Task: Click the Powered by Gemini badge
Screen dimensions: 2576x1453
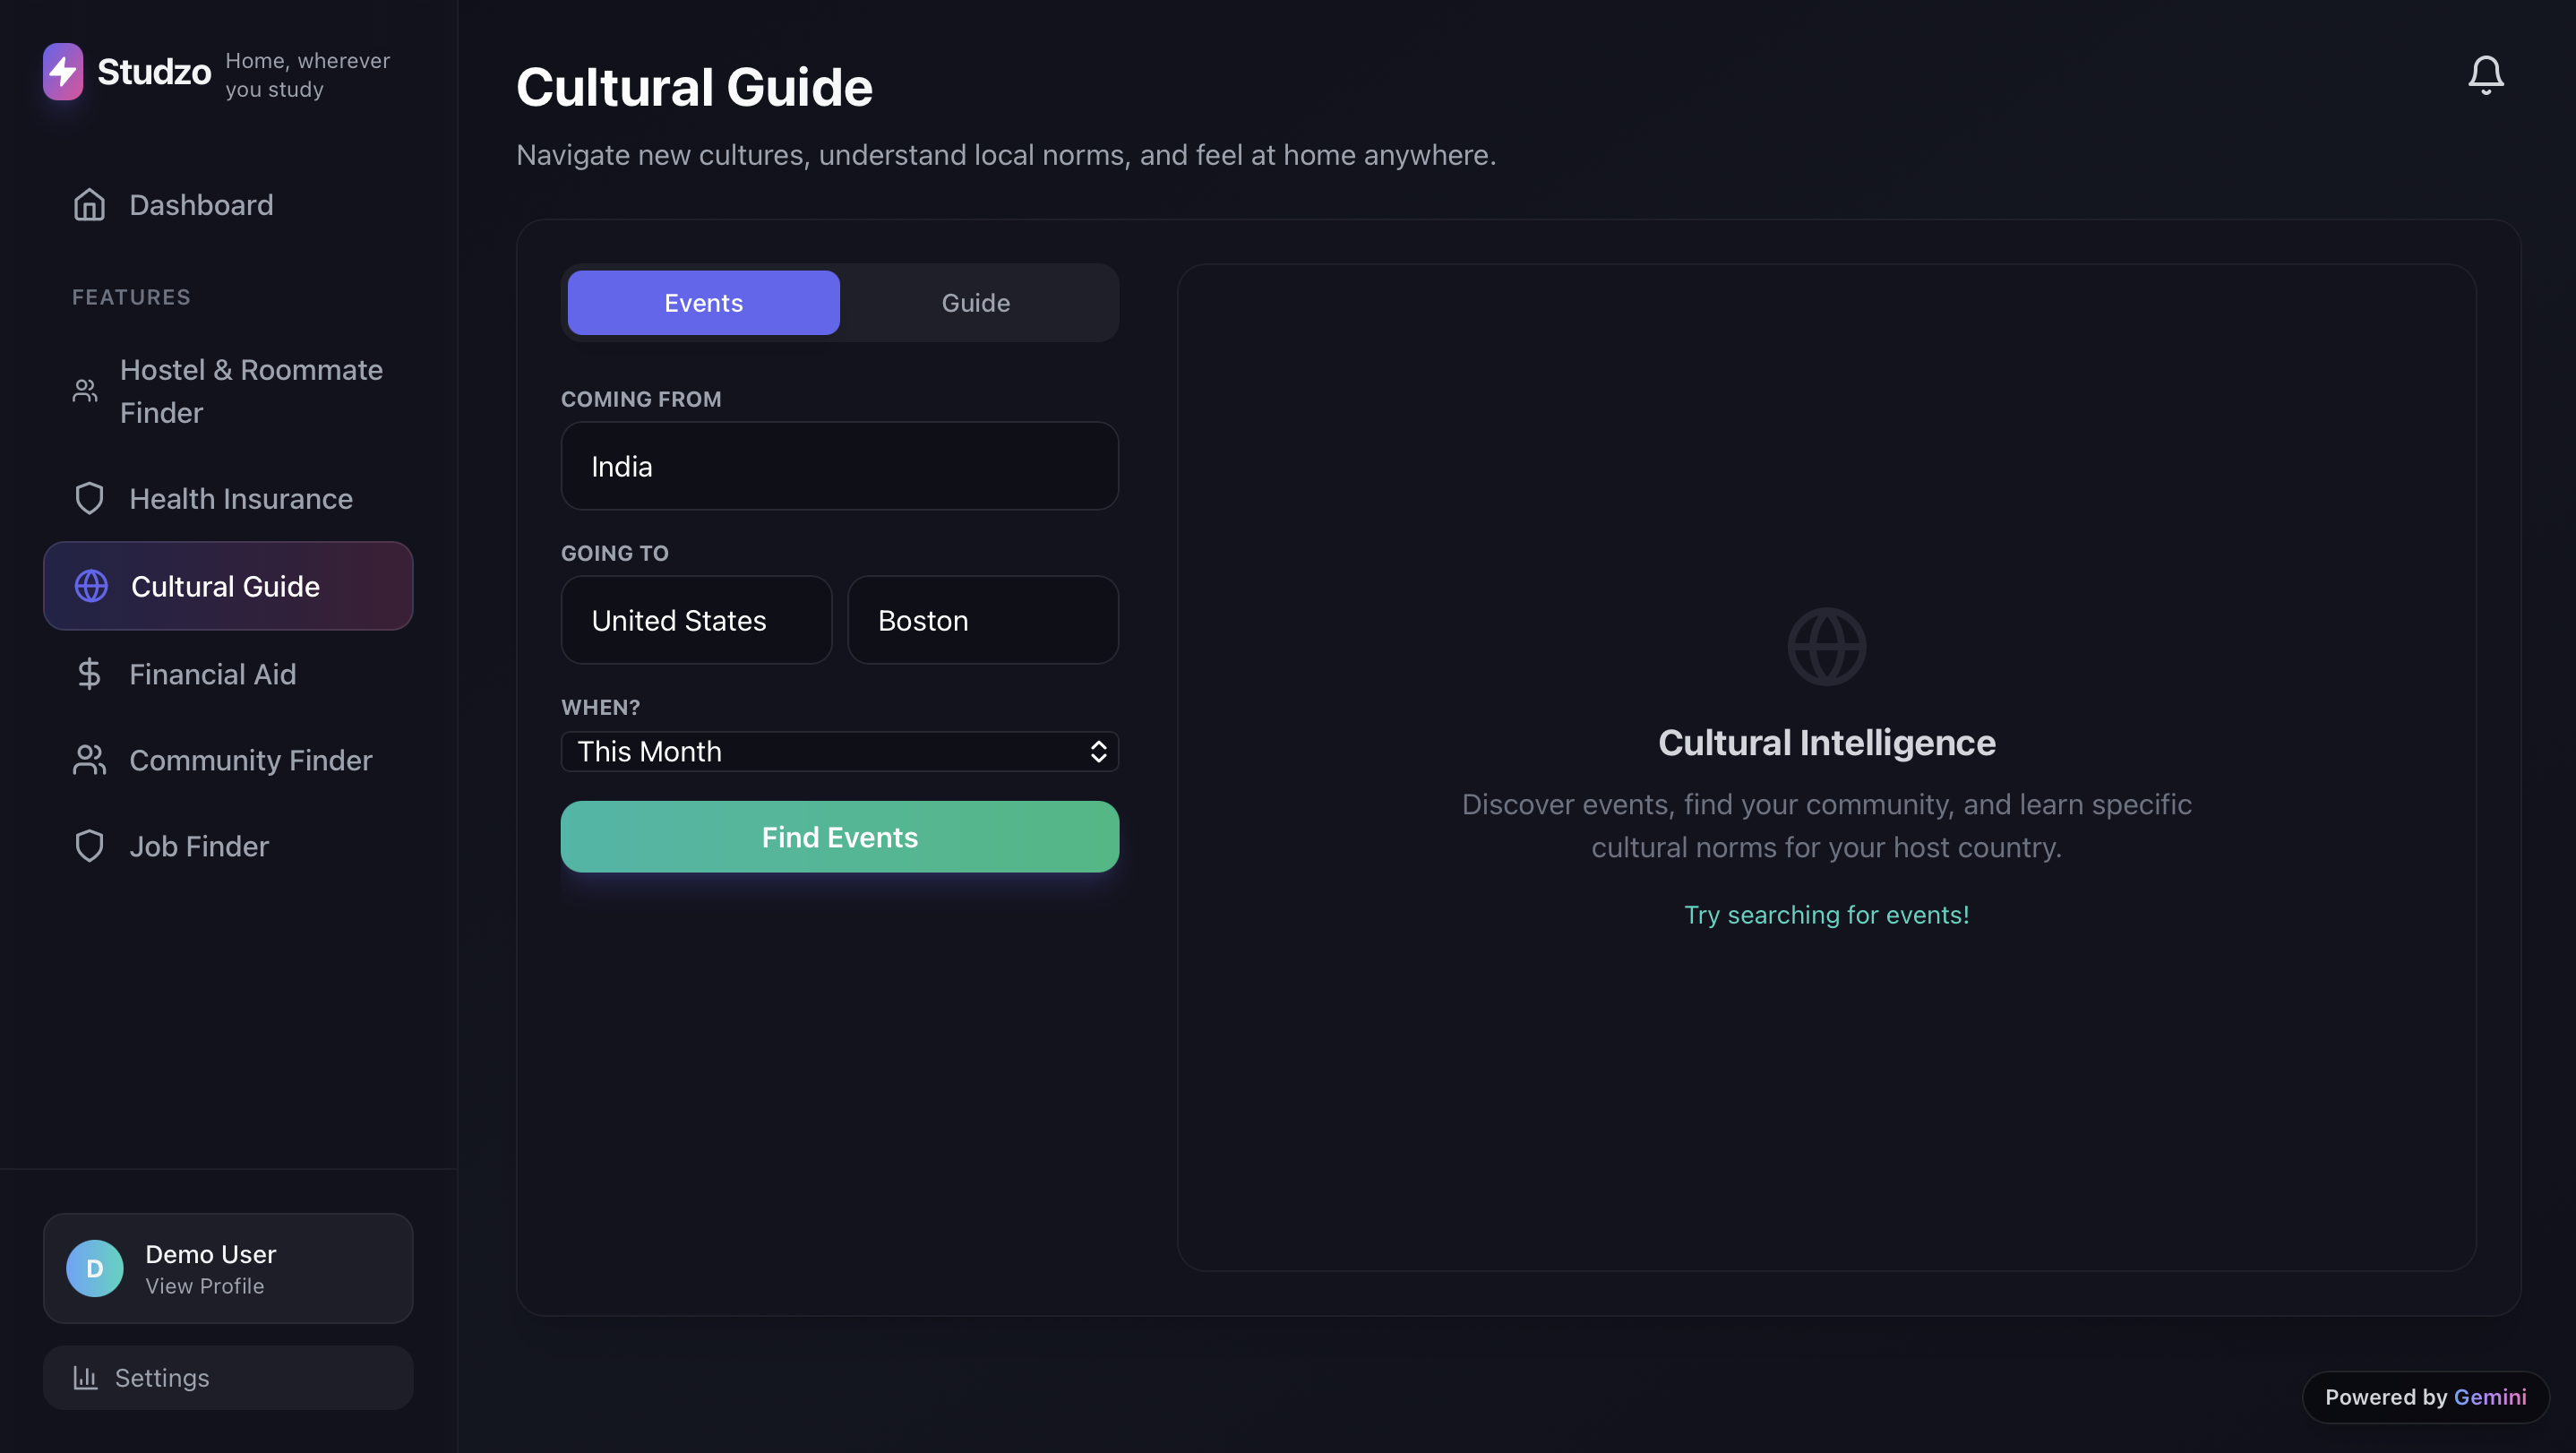Action: [x=2424, y=1397]
